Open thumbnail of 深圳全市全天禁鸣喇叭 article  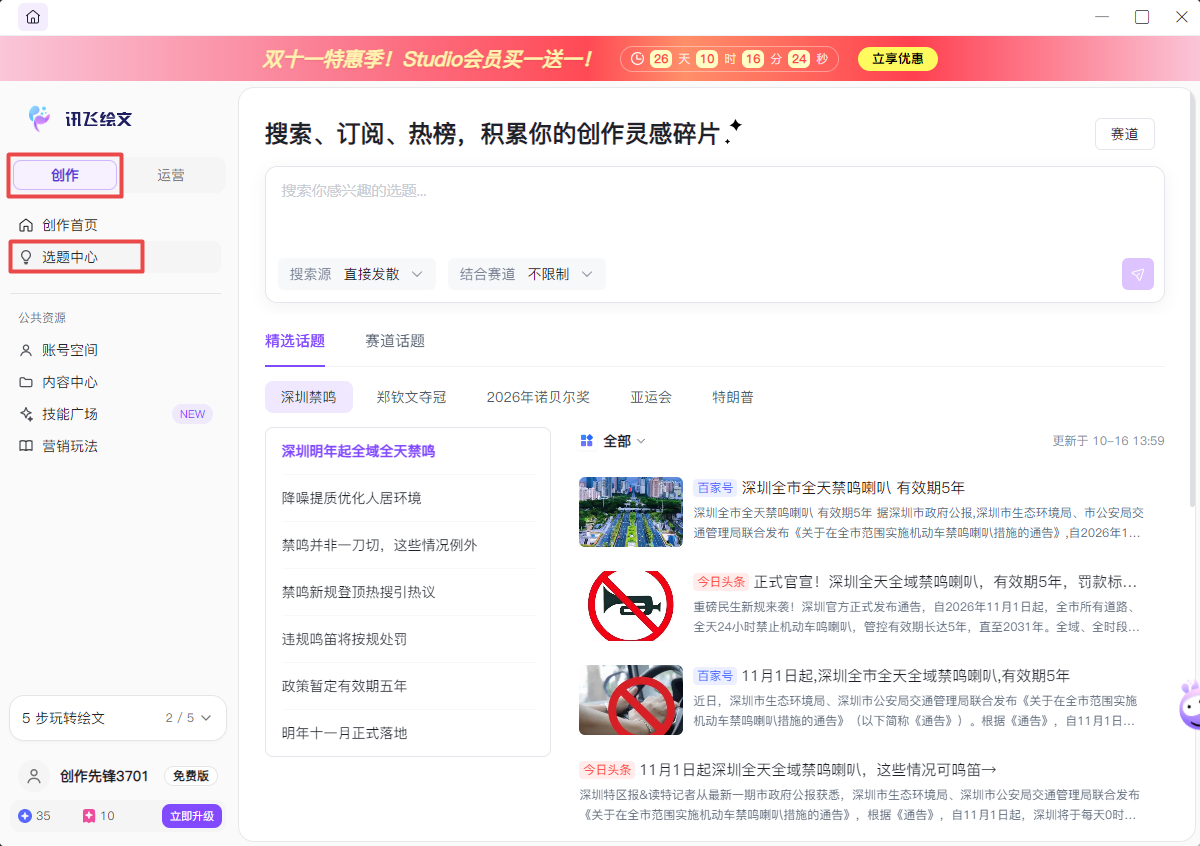pos(631,512)
